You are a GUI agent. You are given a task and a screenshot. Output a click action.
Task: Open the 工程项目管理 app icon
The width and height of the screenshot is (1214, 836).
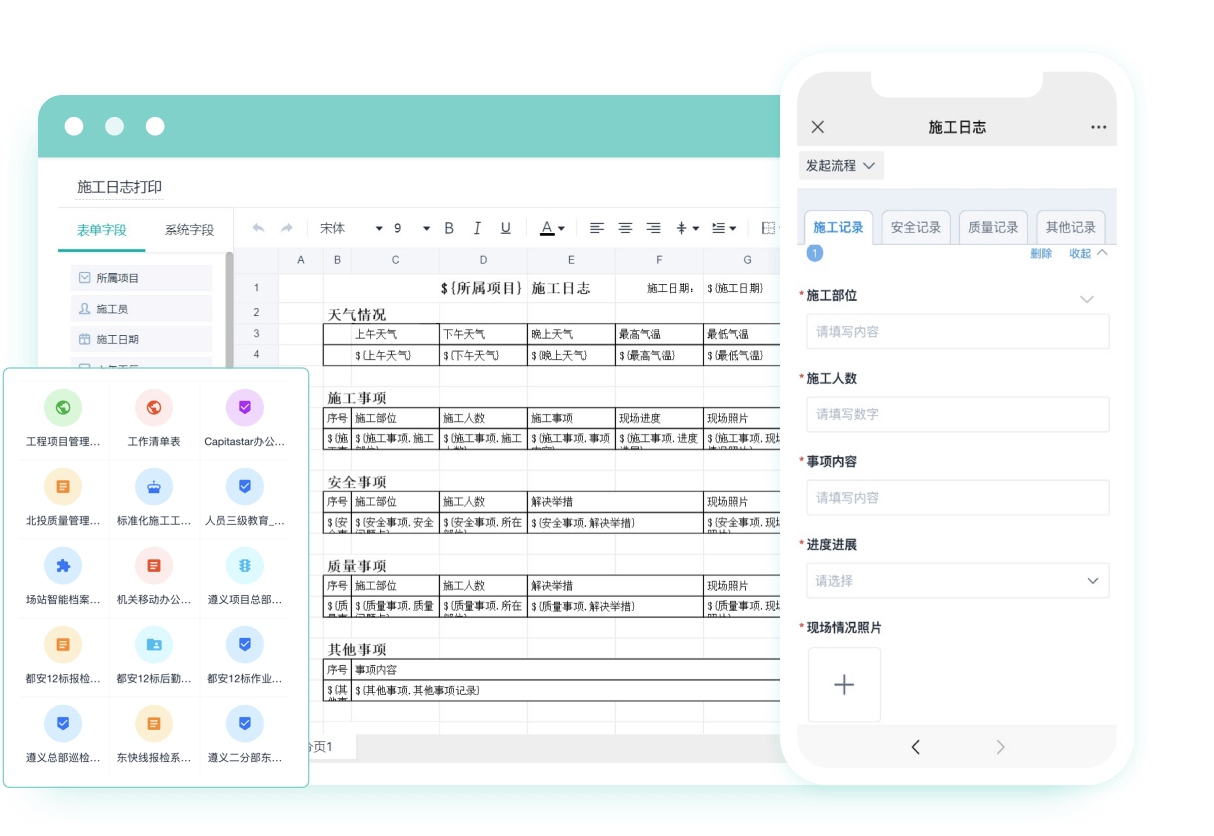point(63,408)
